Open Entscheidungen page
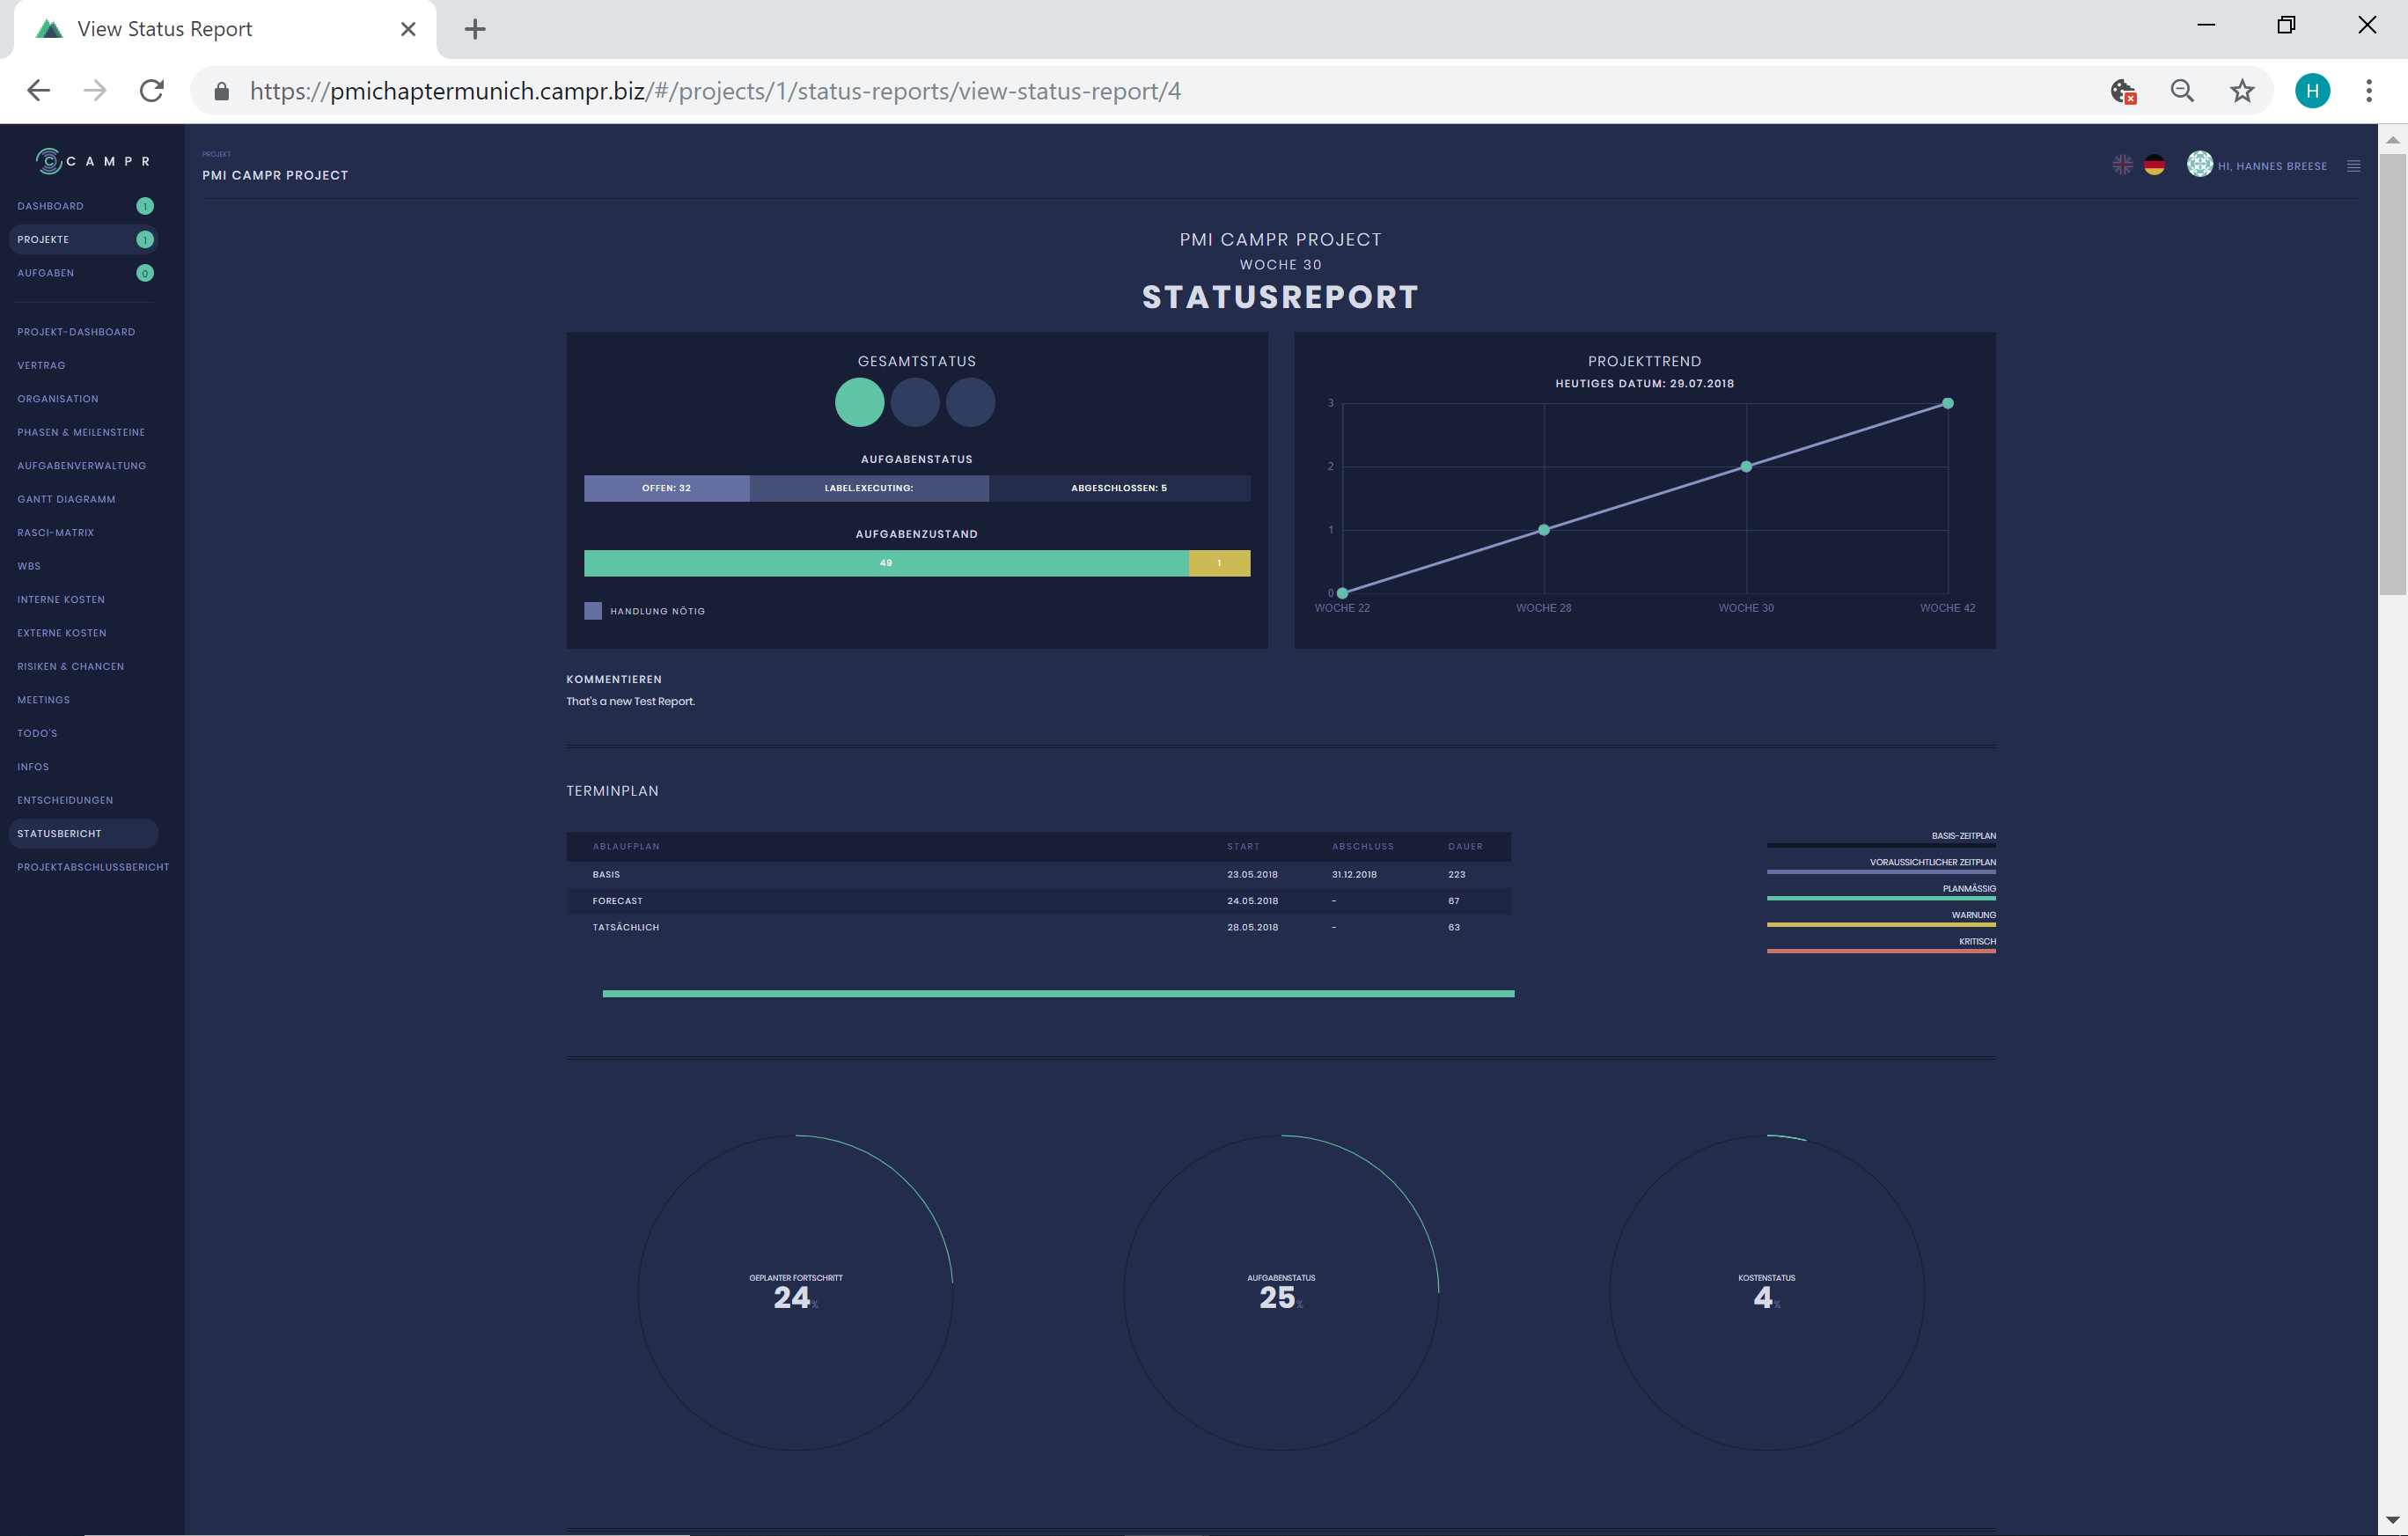Image resolution: width=2408 pixels, height=1536 pixels. [65, 800]
